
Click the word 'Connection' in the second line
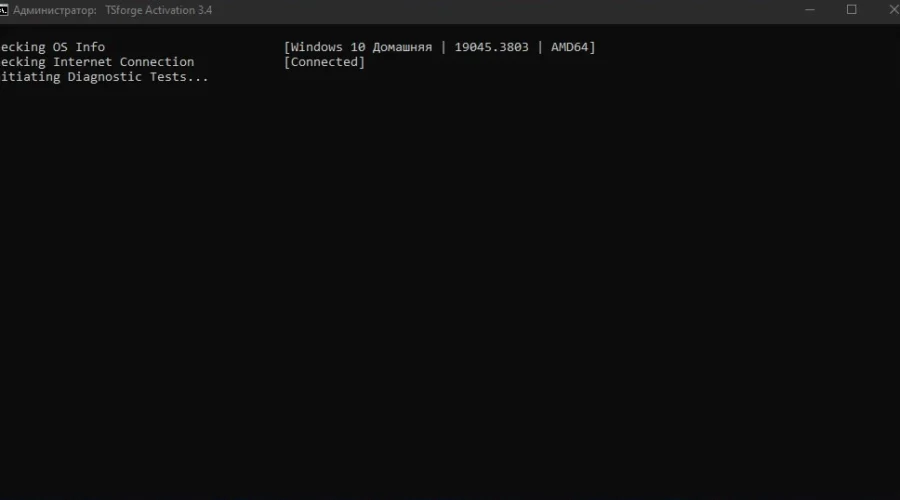click(x=157, y=62)
